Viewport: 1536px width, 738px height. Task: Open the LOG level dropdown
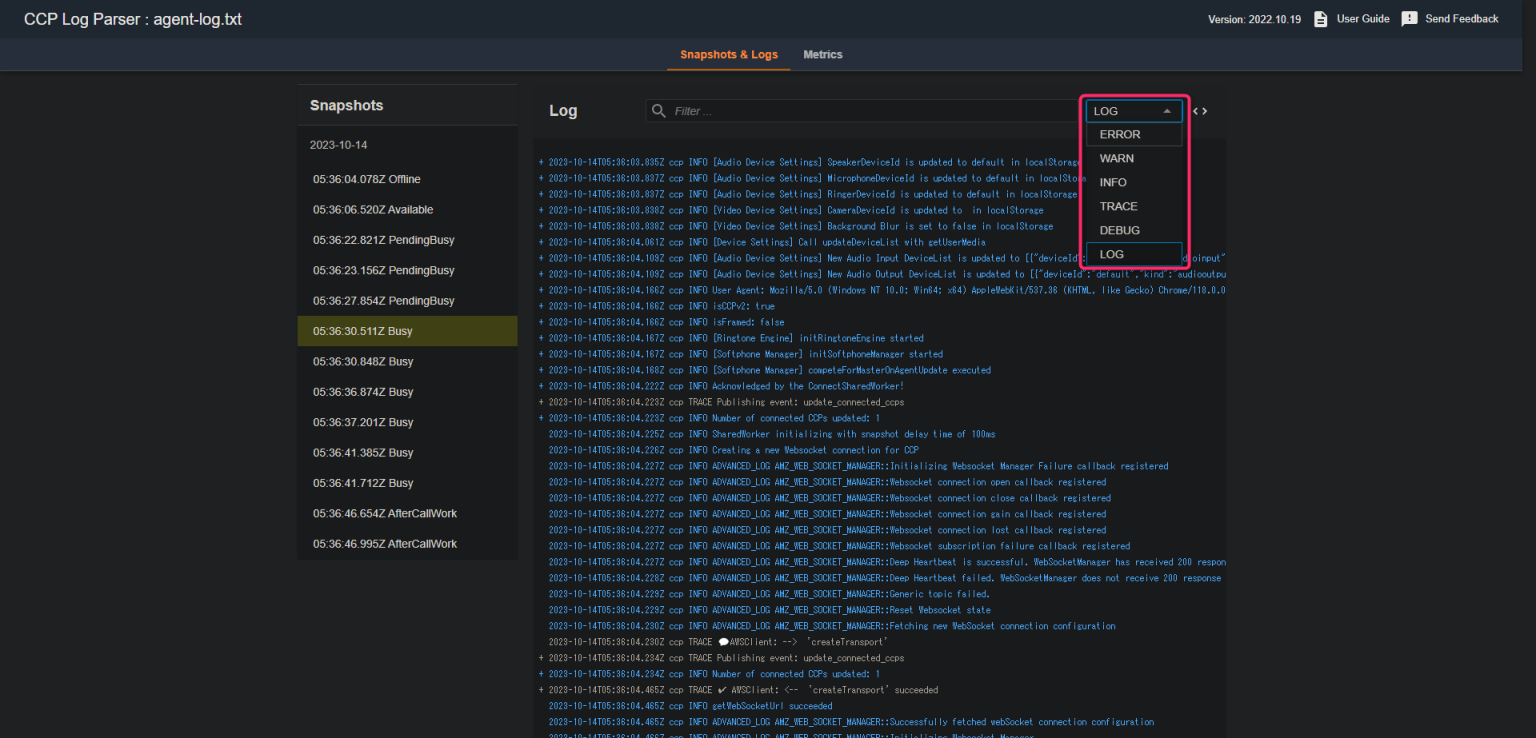1133,111
